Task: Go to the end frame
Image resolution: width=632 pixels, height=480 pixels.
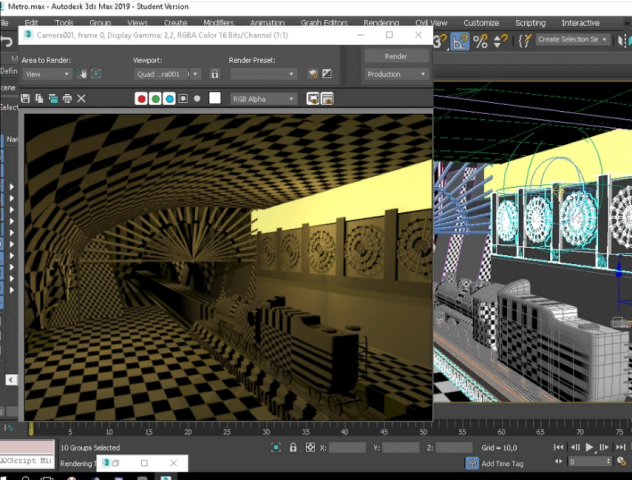Action: (620, 447)
